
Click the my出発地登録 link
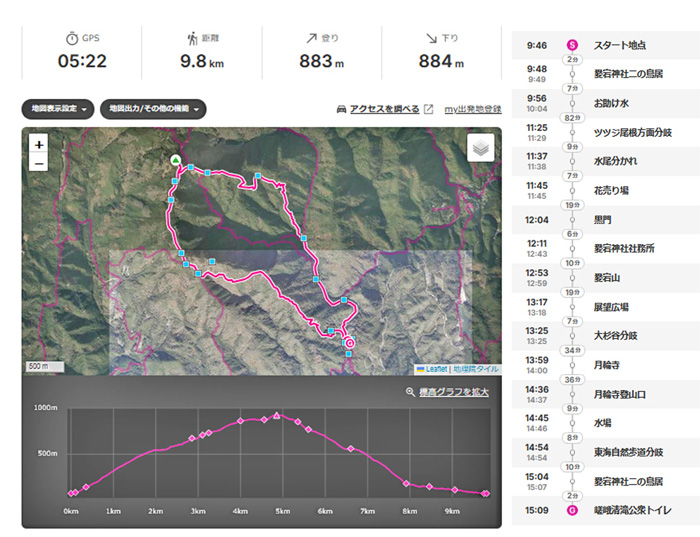472,109
